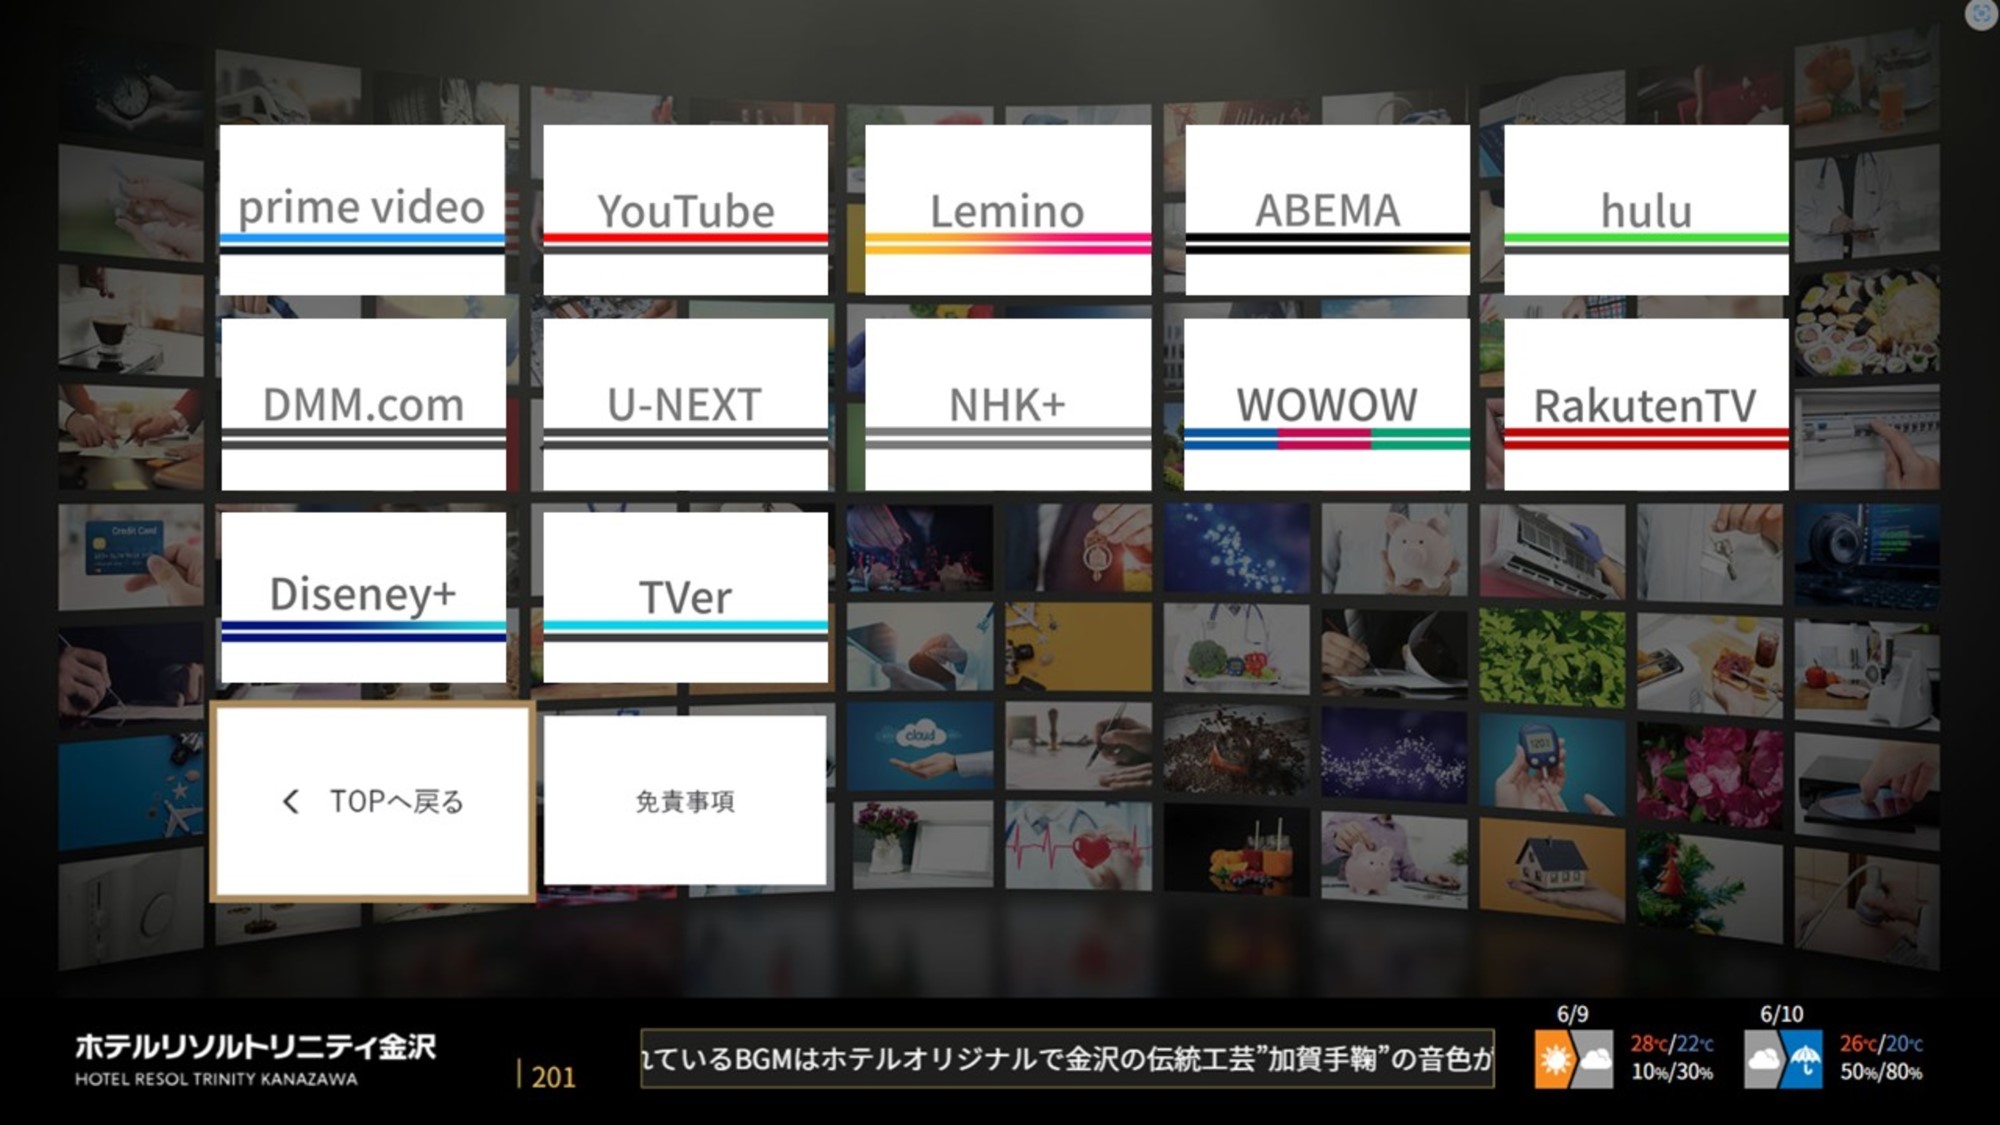Image resolution: width=2000 pixels, height=1125 pixels.
Task: Launch the NHK+ tile
Action: pyautogui.click(x=1007, y=404)
